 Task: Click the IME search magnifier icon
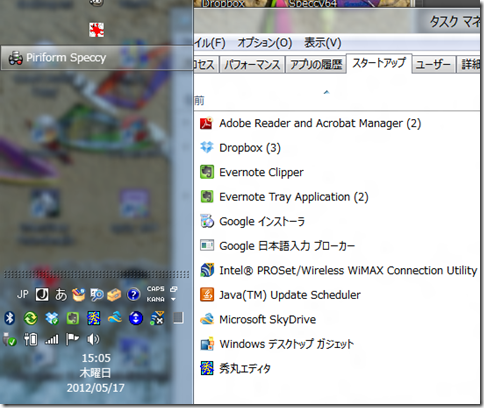click(97, 295)
